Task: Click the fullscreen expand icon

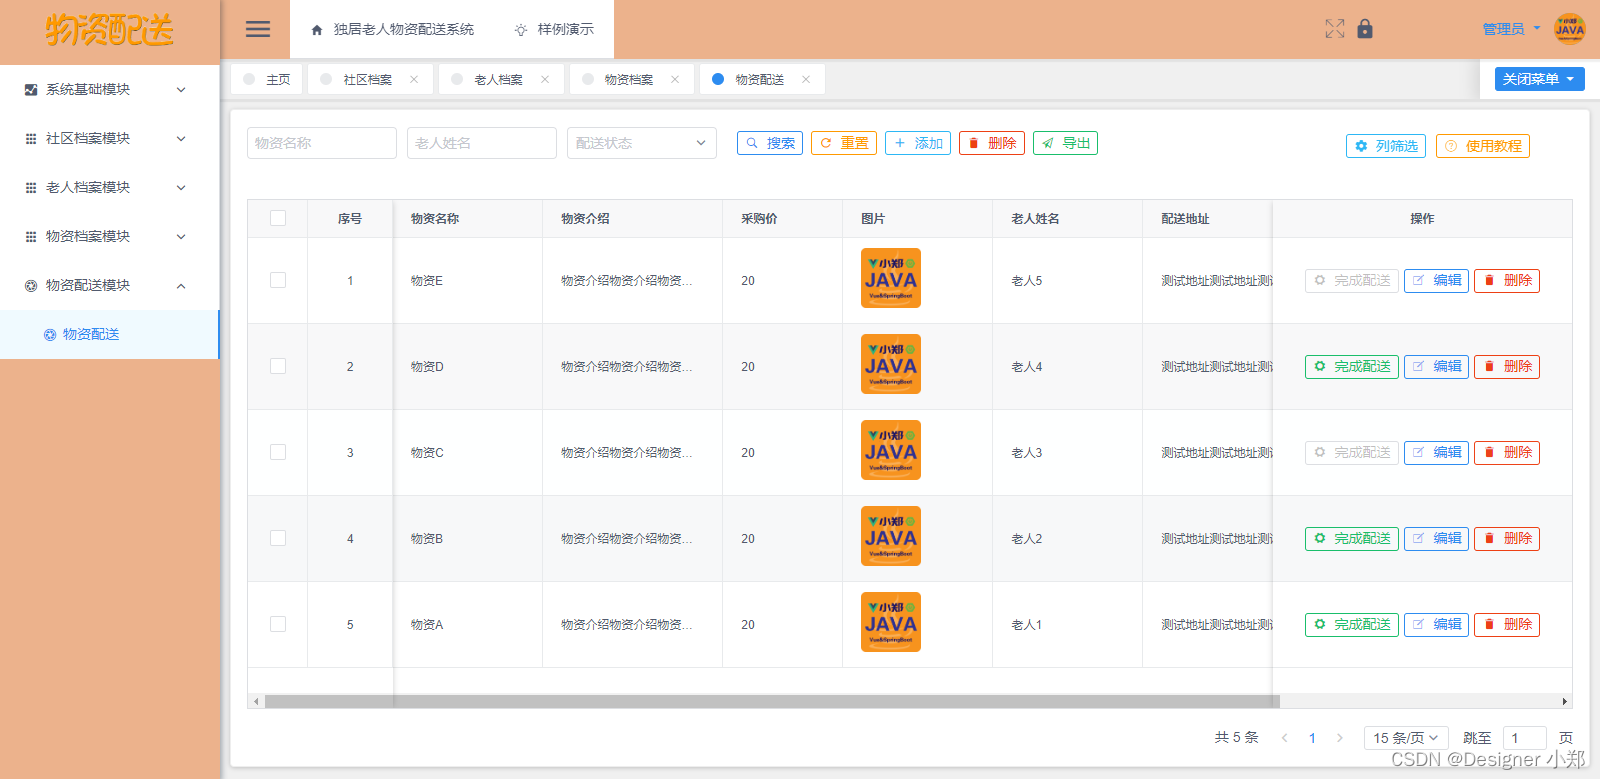Action: point(1335,29)
